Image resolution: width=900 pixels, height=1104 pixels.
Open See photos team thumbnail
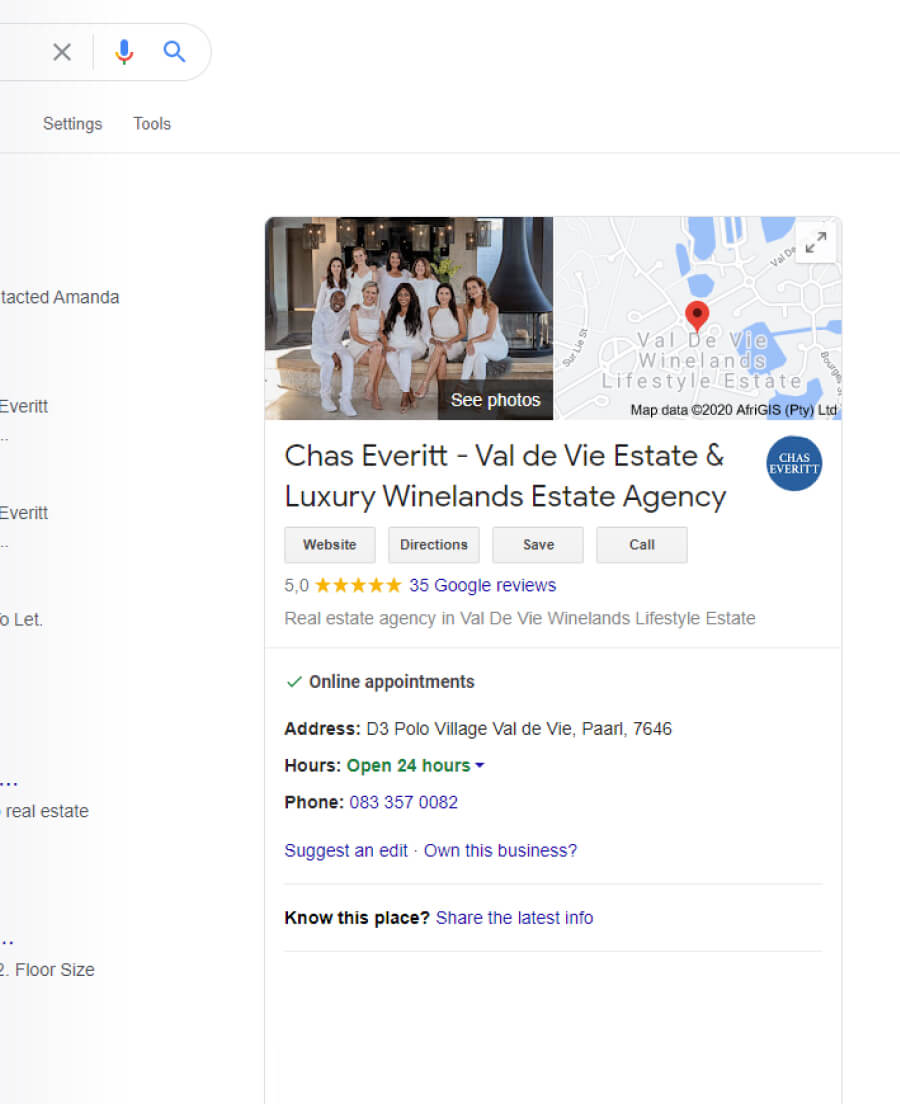pos(408,318)
